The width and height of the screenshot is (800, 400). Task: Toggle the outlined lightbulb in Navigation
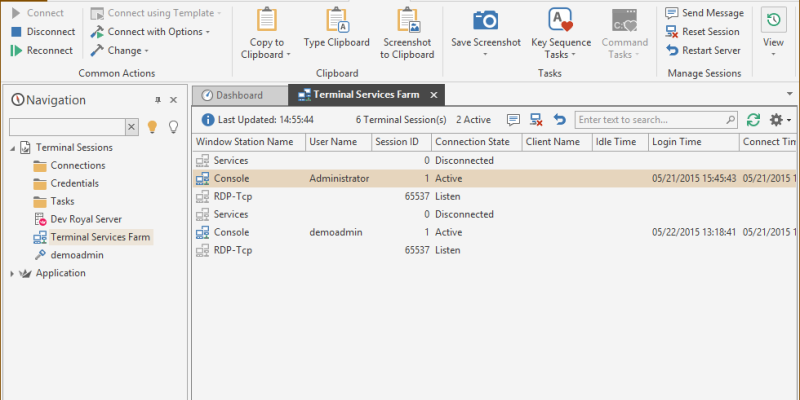(x=173, y=127)
